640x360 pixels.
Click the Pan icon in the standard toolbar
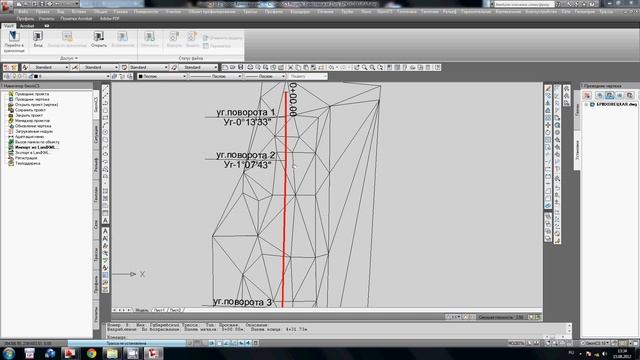click(x=357, y=67)
